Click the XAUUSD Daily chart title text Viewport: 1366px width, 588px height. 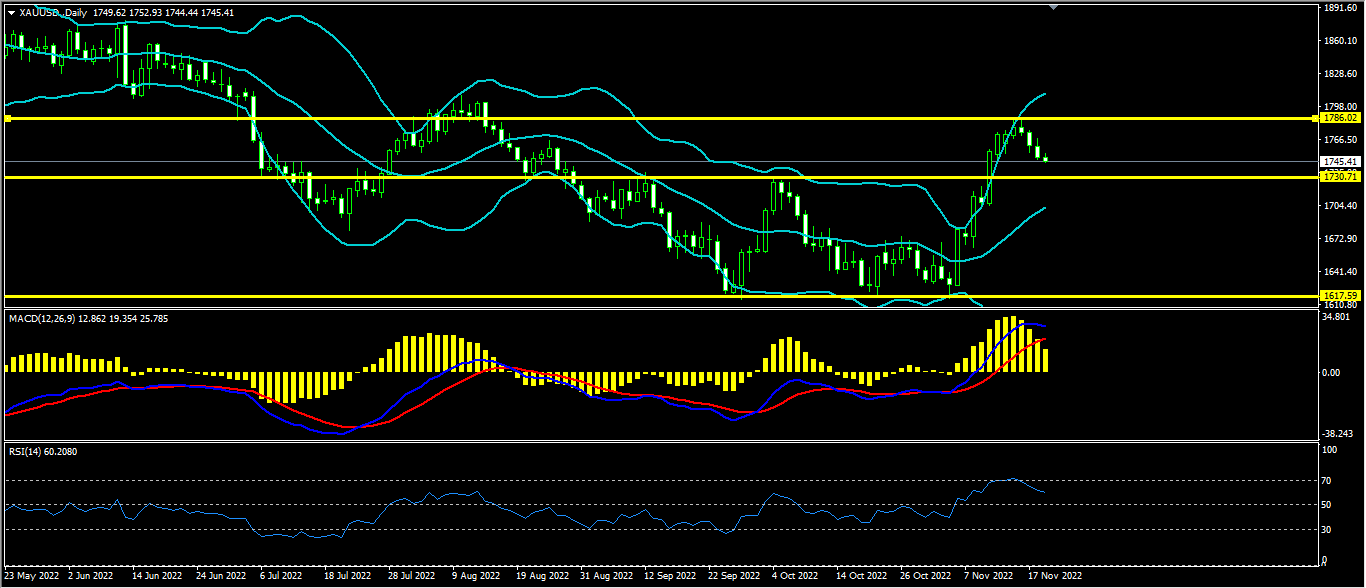(54, 12)
